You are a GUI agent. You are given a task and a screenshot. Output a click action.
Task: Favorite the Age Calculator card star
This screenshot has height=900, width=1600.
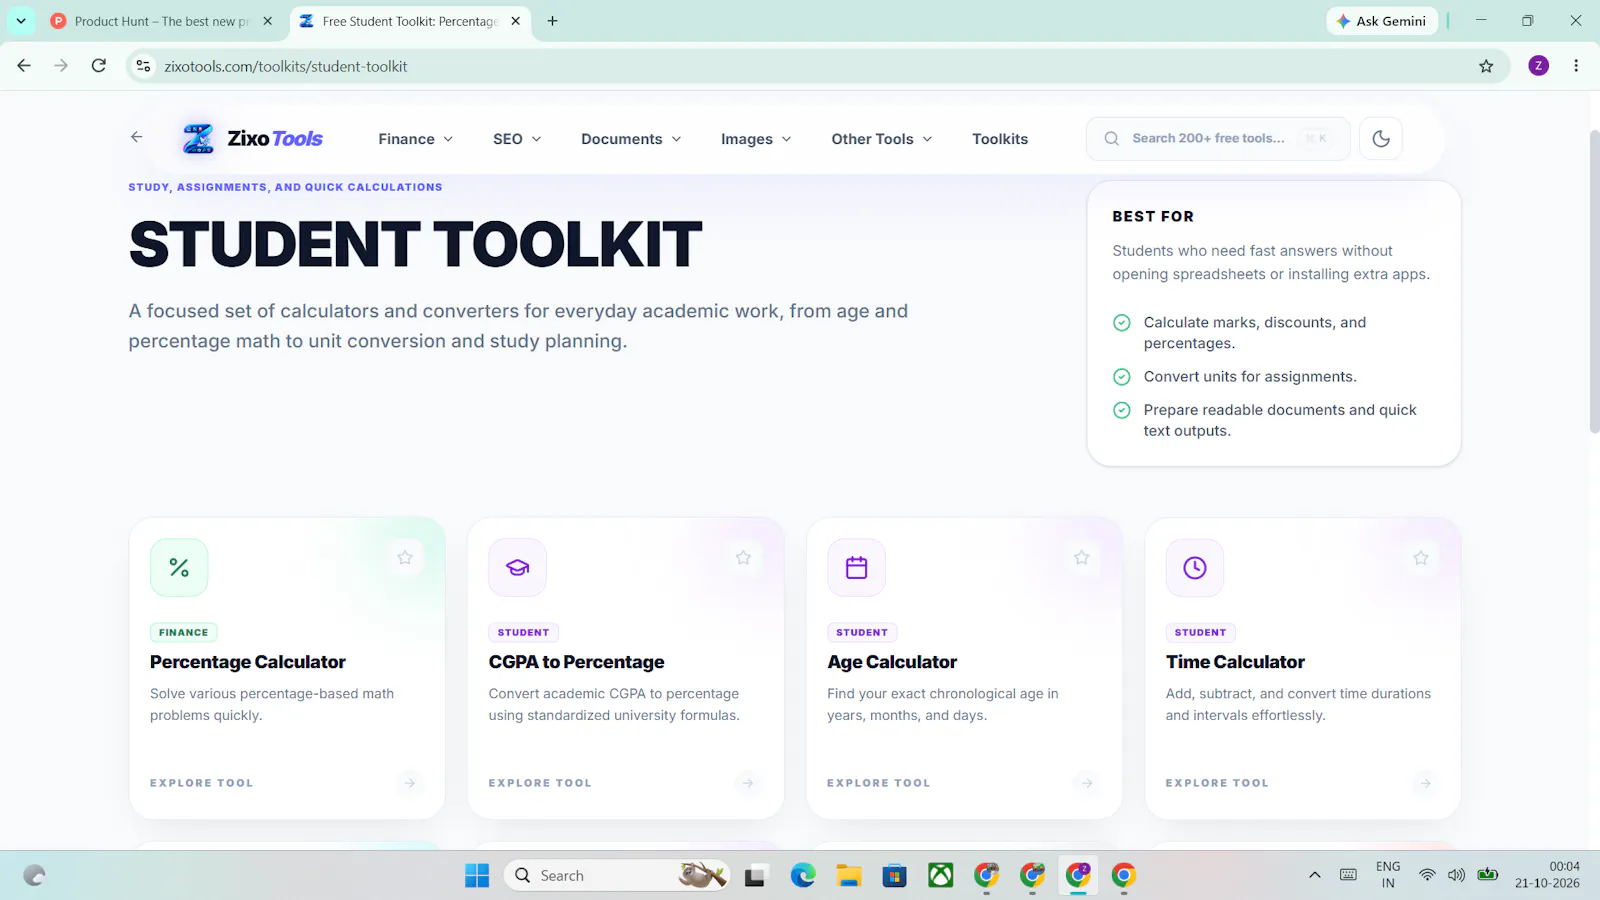1081,558
